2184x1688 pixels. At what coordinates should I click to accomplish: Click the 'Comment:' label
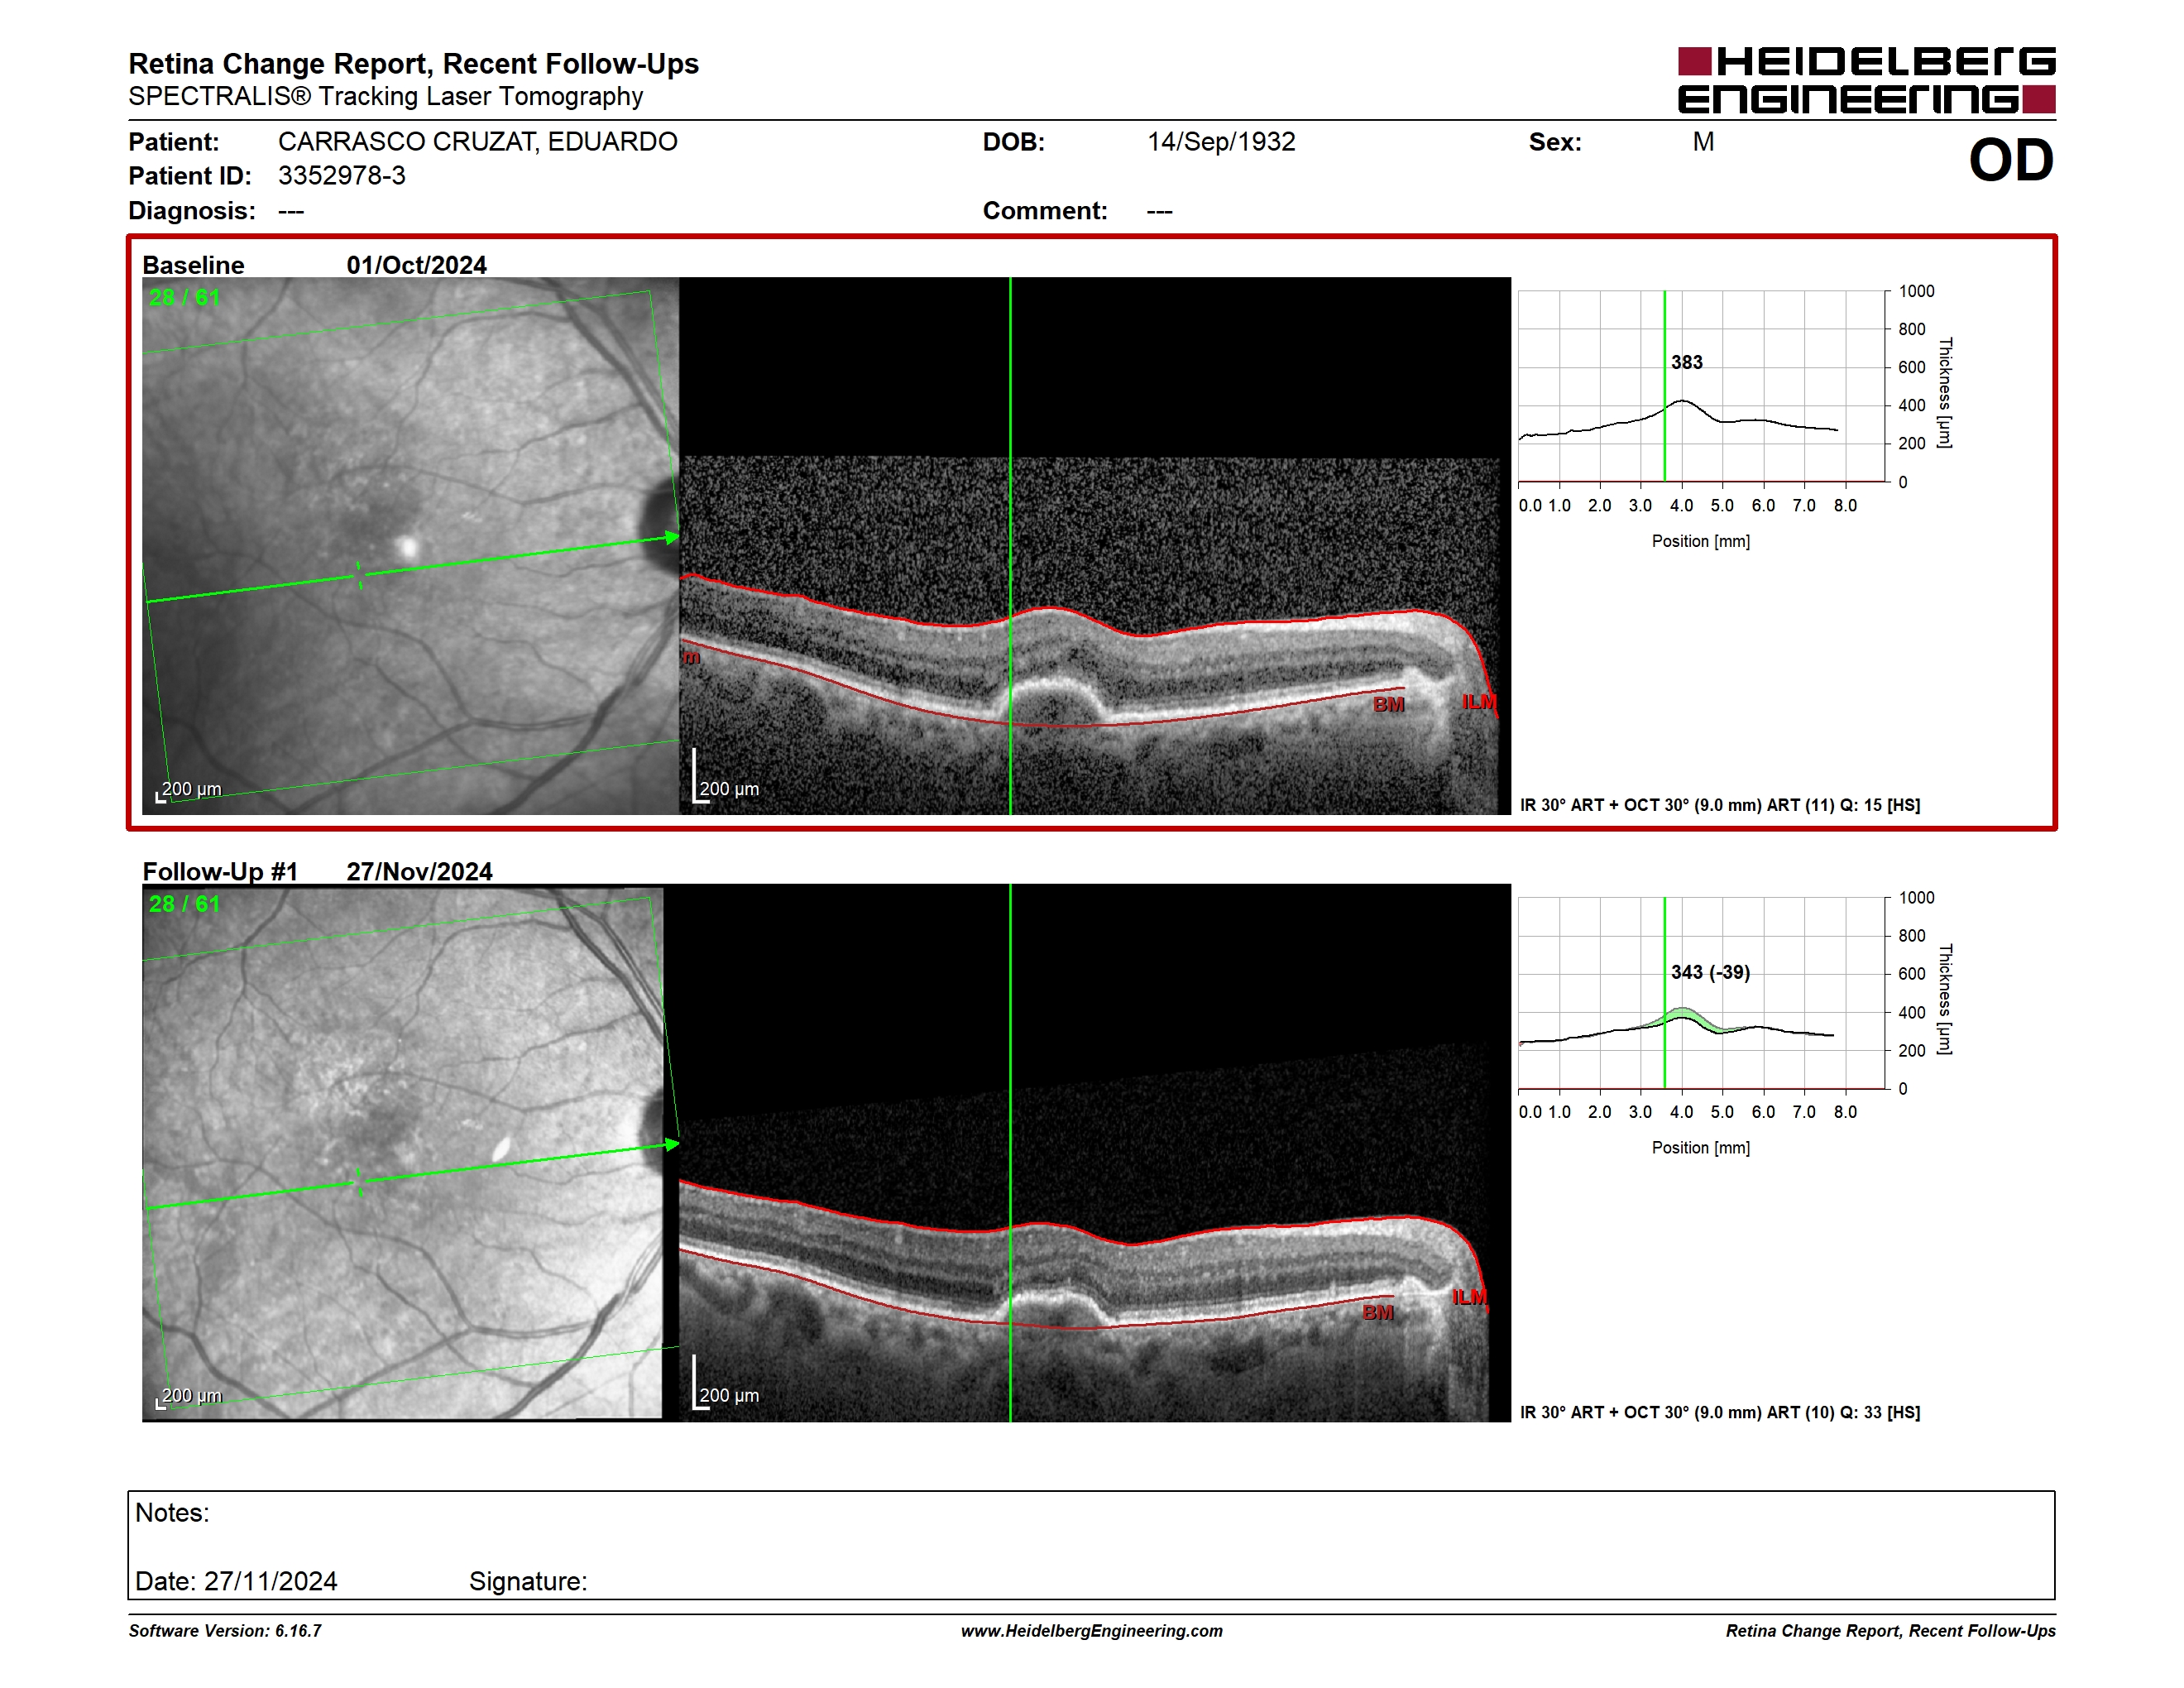[1045, 211]
